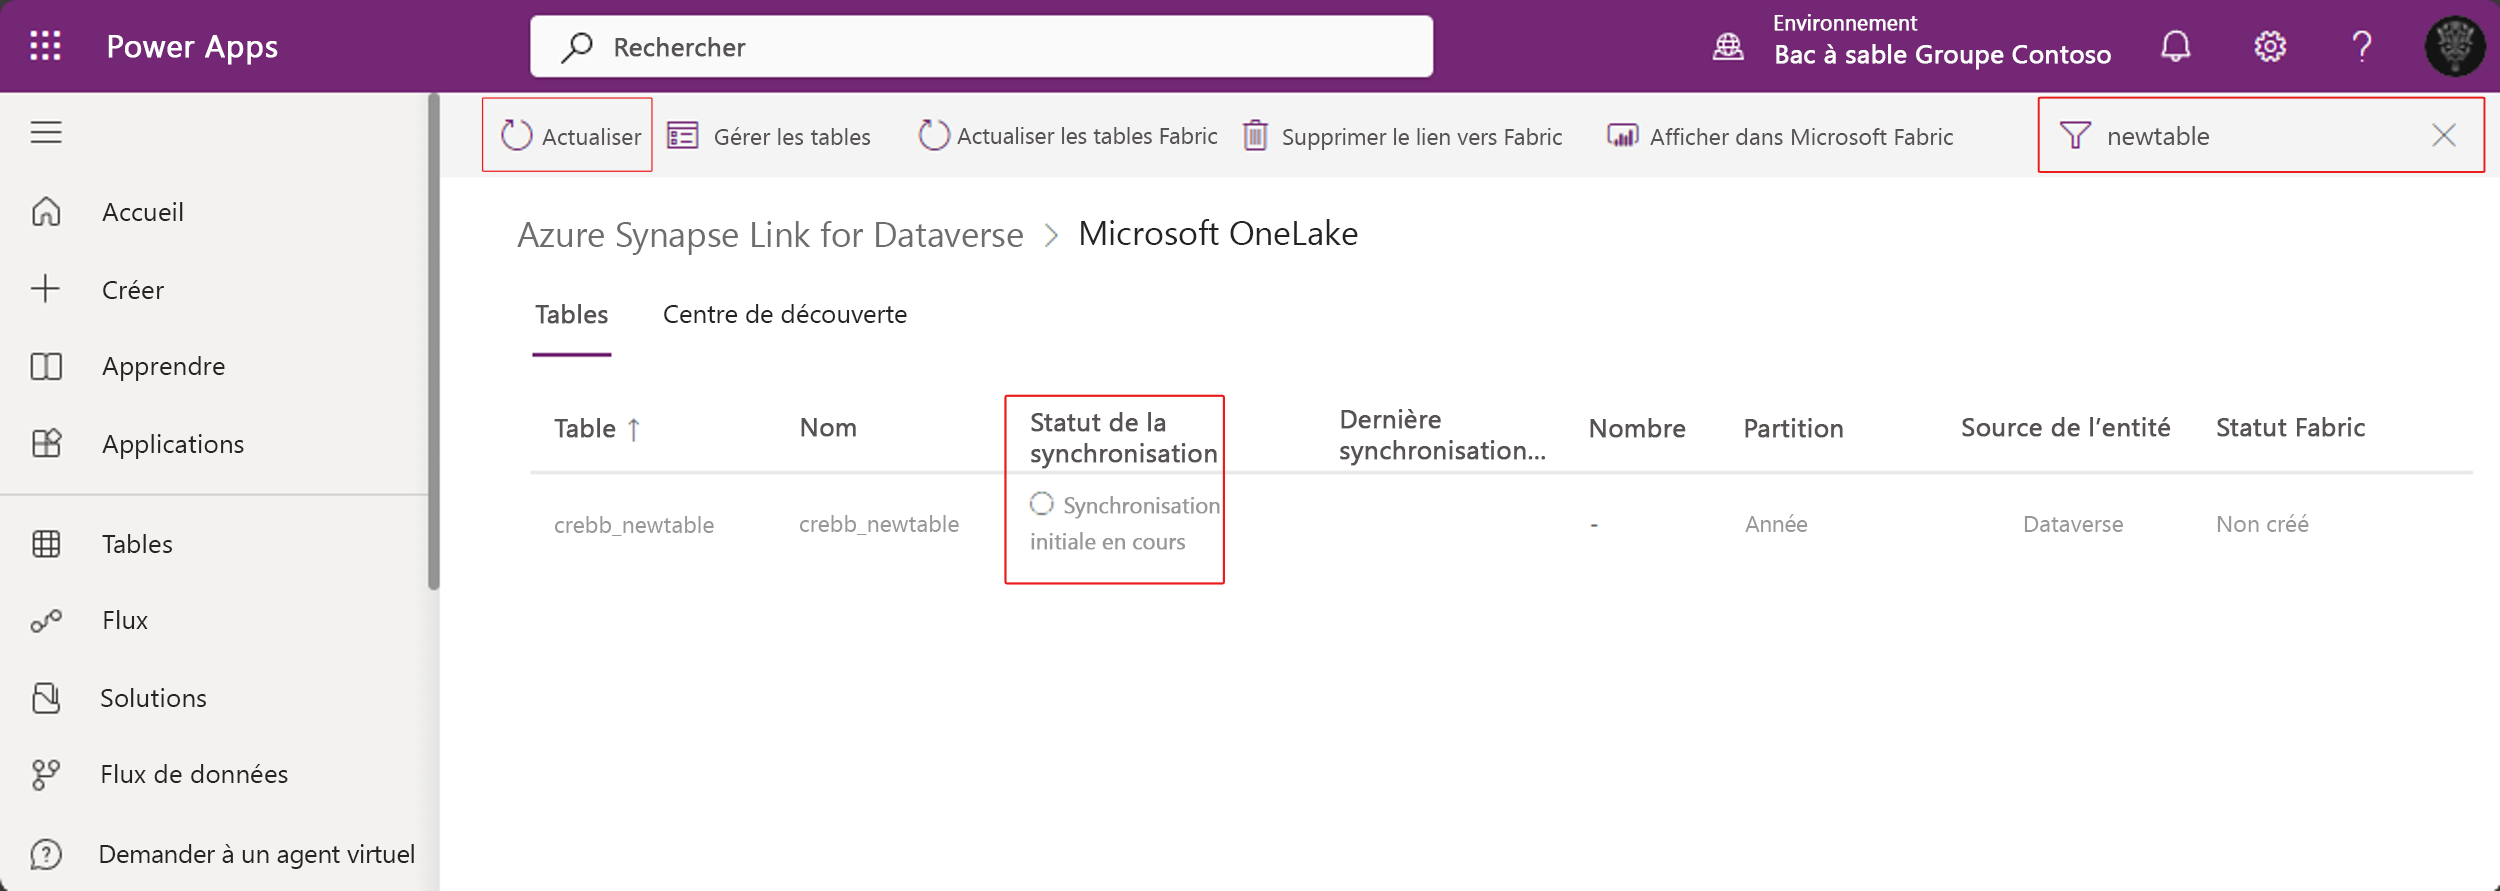Click the Microsoft OneLake breadcrumb
The height and width of the screenshot is (891, 2500).
point(1217,233)
